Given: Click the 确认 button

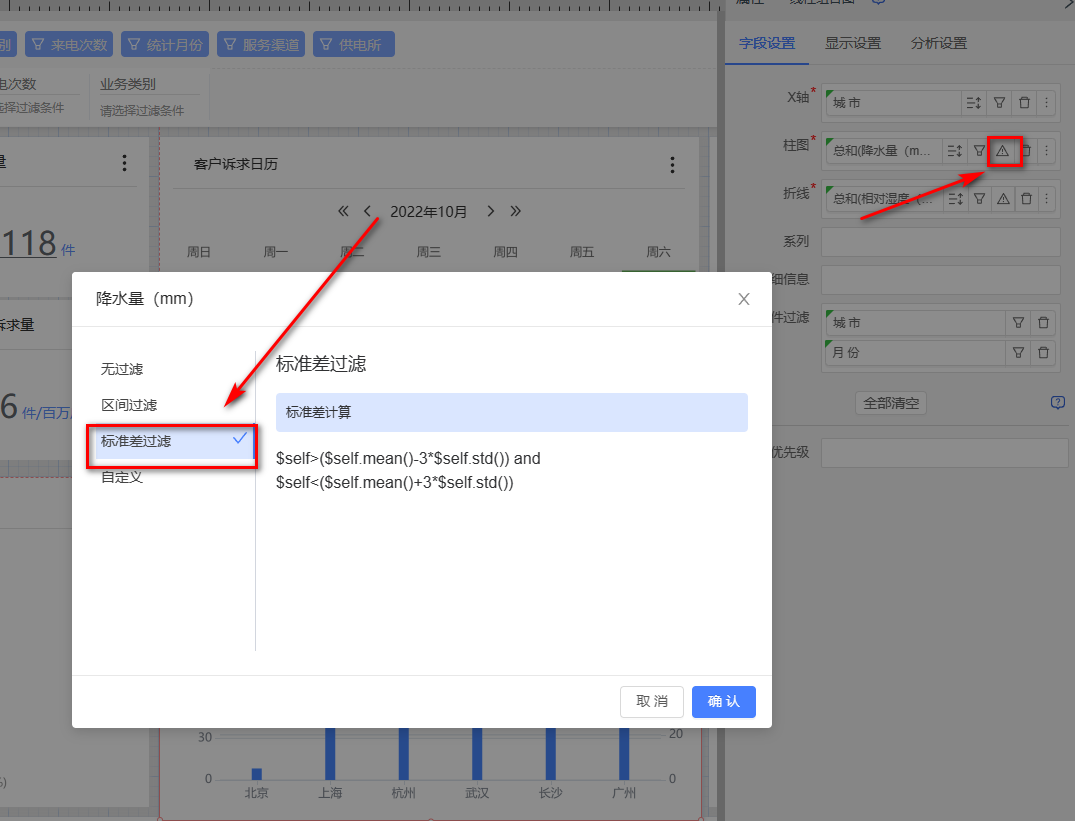Looking at the screenshot, I should 723,702.
